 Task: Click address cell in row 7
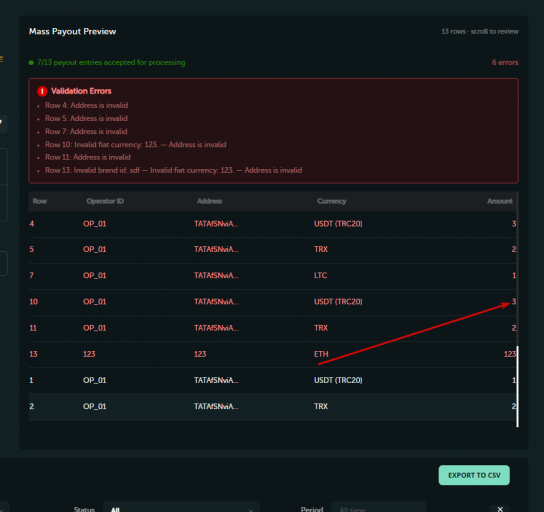(x=216, y=275)
